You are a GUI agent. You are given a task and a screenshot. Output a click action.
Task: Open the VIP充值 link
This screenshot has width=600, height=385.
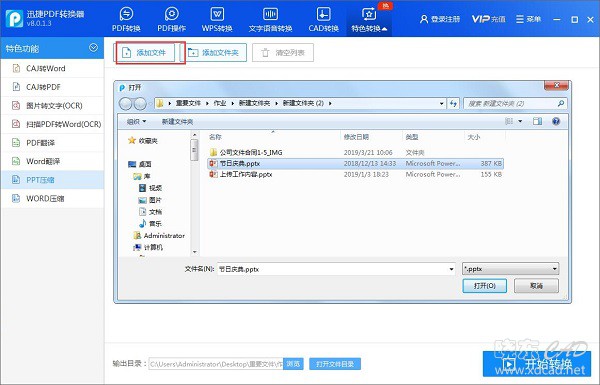tap(488, 19)
